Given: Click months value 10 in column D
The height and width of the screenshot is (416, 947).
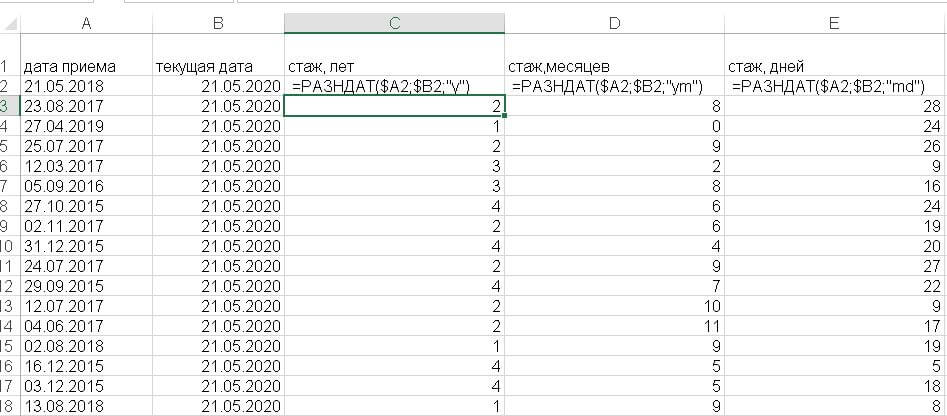Looking at the screenshot, I should [x=614, y=306].
